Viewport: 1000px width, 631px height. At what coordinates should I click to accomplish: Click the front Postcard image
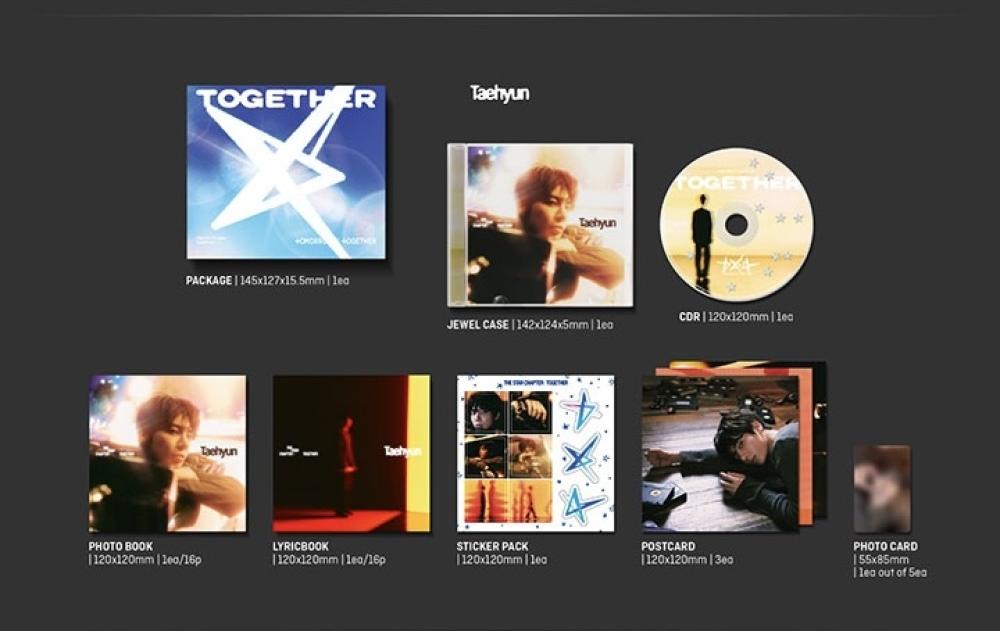pos(720,454)
